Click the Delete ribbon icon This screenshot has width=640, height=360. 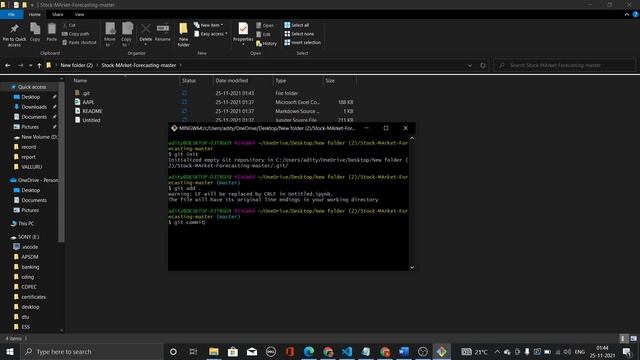point(146,34)
